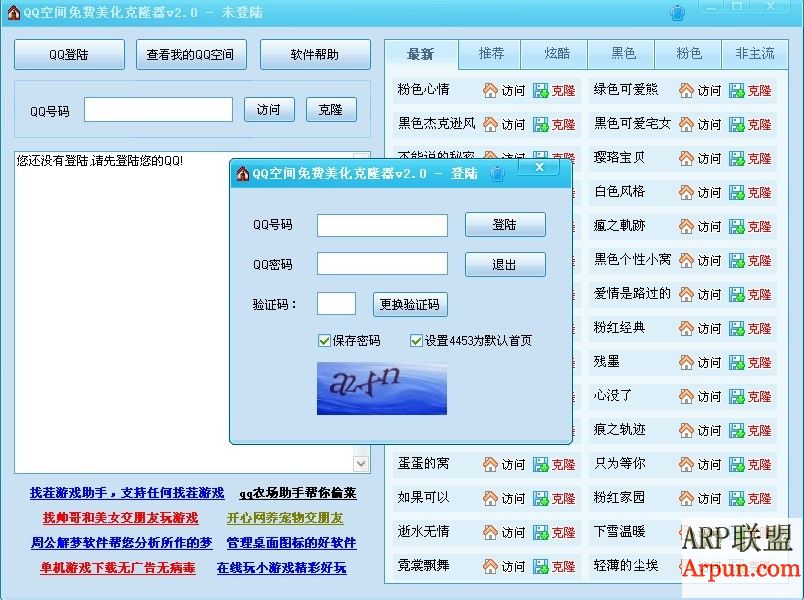Click the clone icon for 只为等你
The image size is (804, 600).
[x=736, y=464]
